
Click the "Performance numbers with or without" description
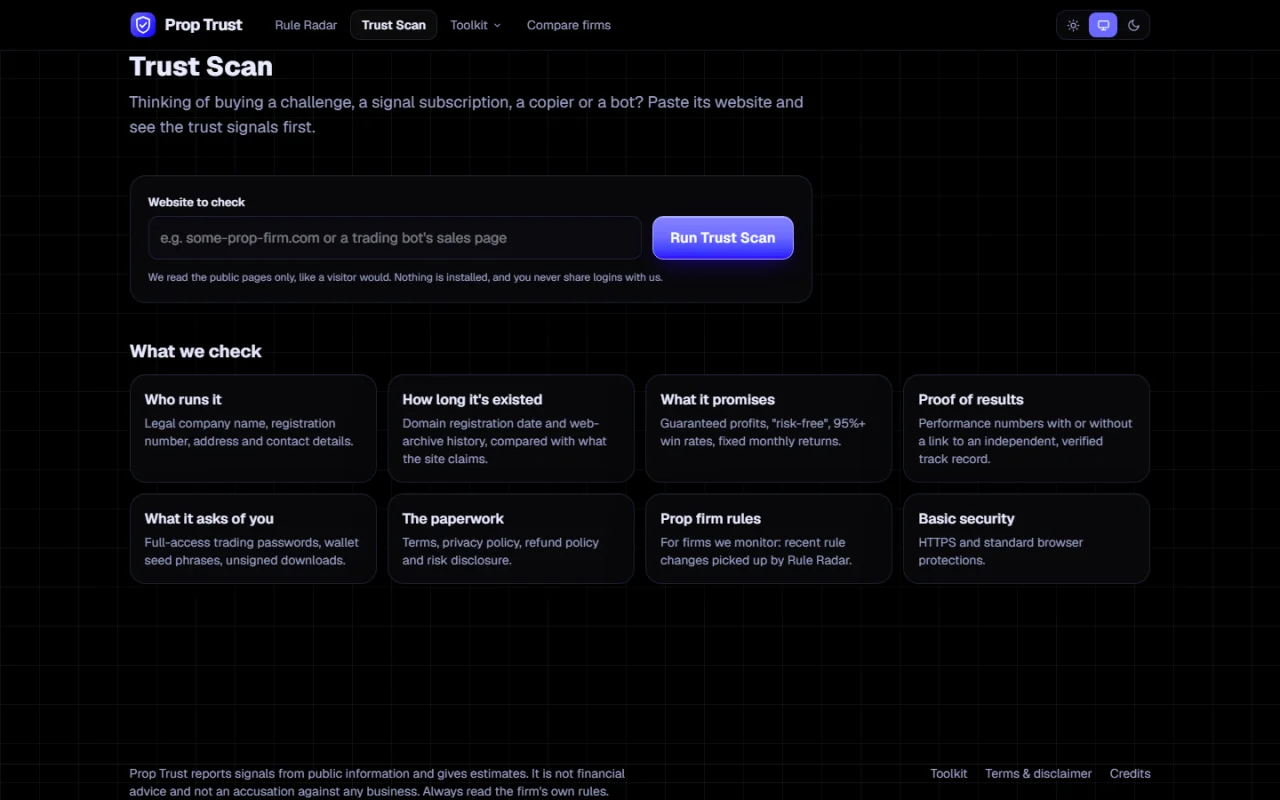(x=1026, y=441)
